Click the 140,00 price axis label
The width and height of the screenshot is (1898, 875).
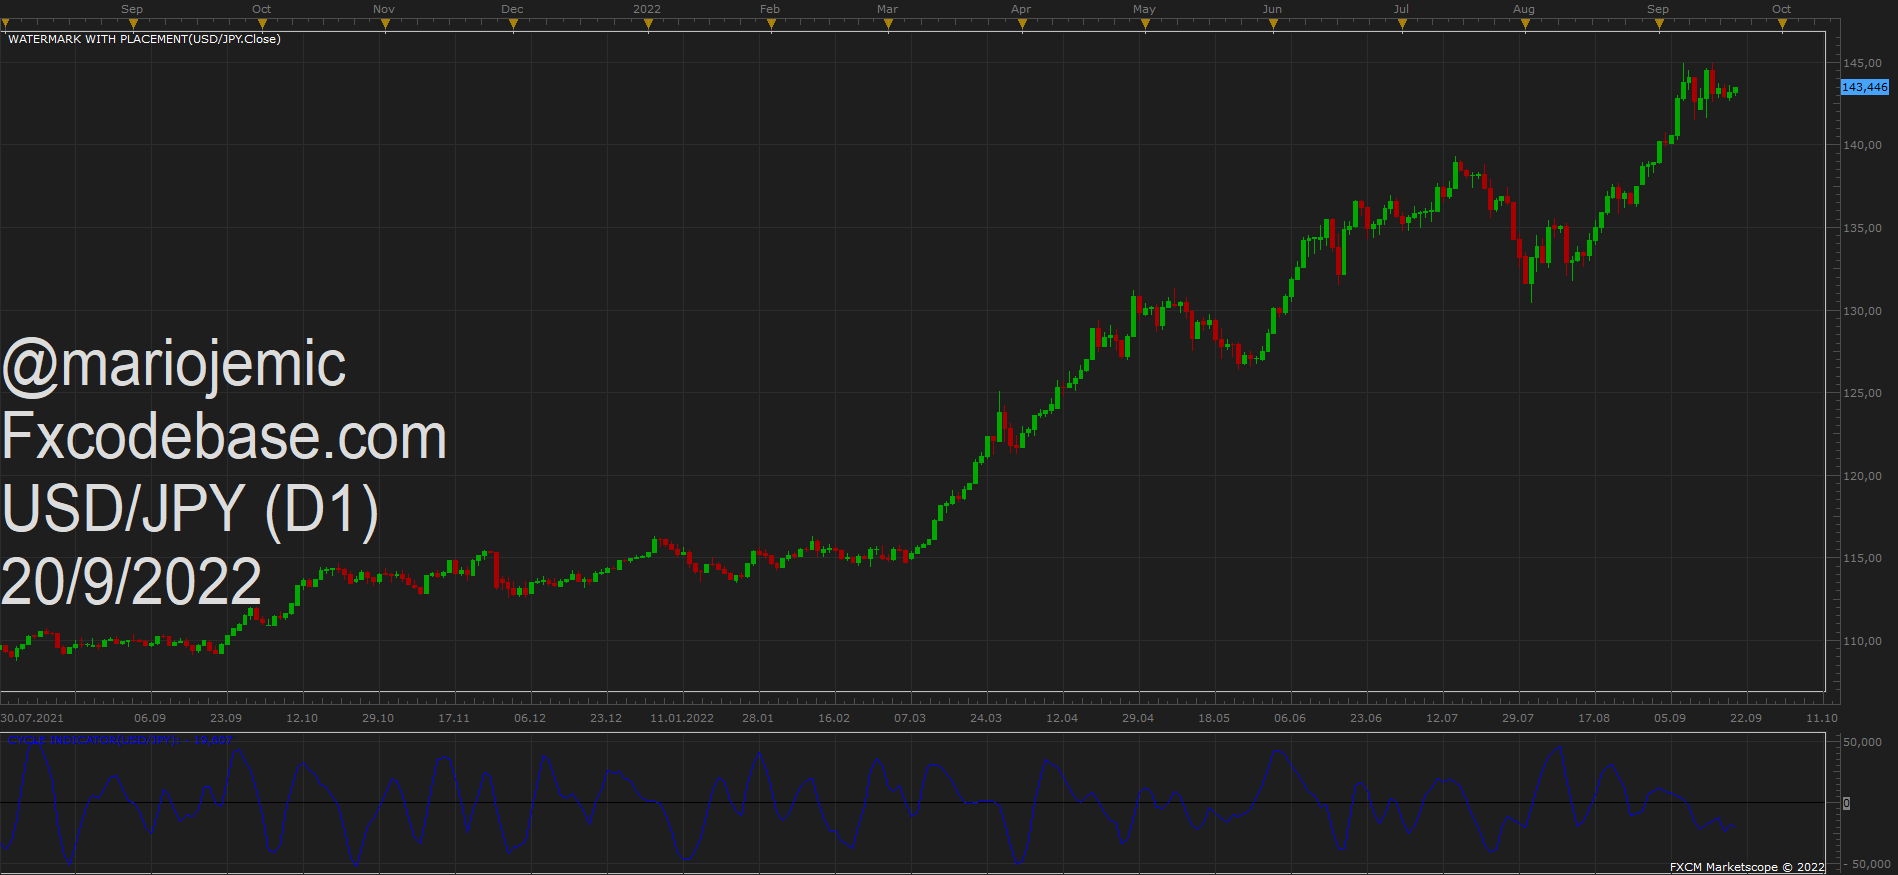pos(1862,145)
